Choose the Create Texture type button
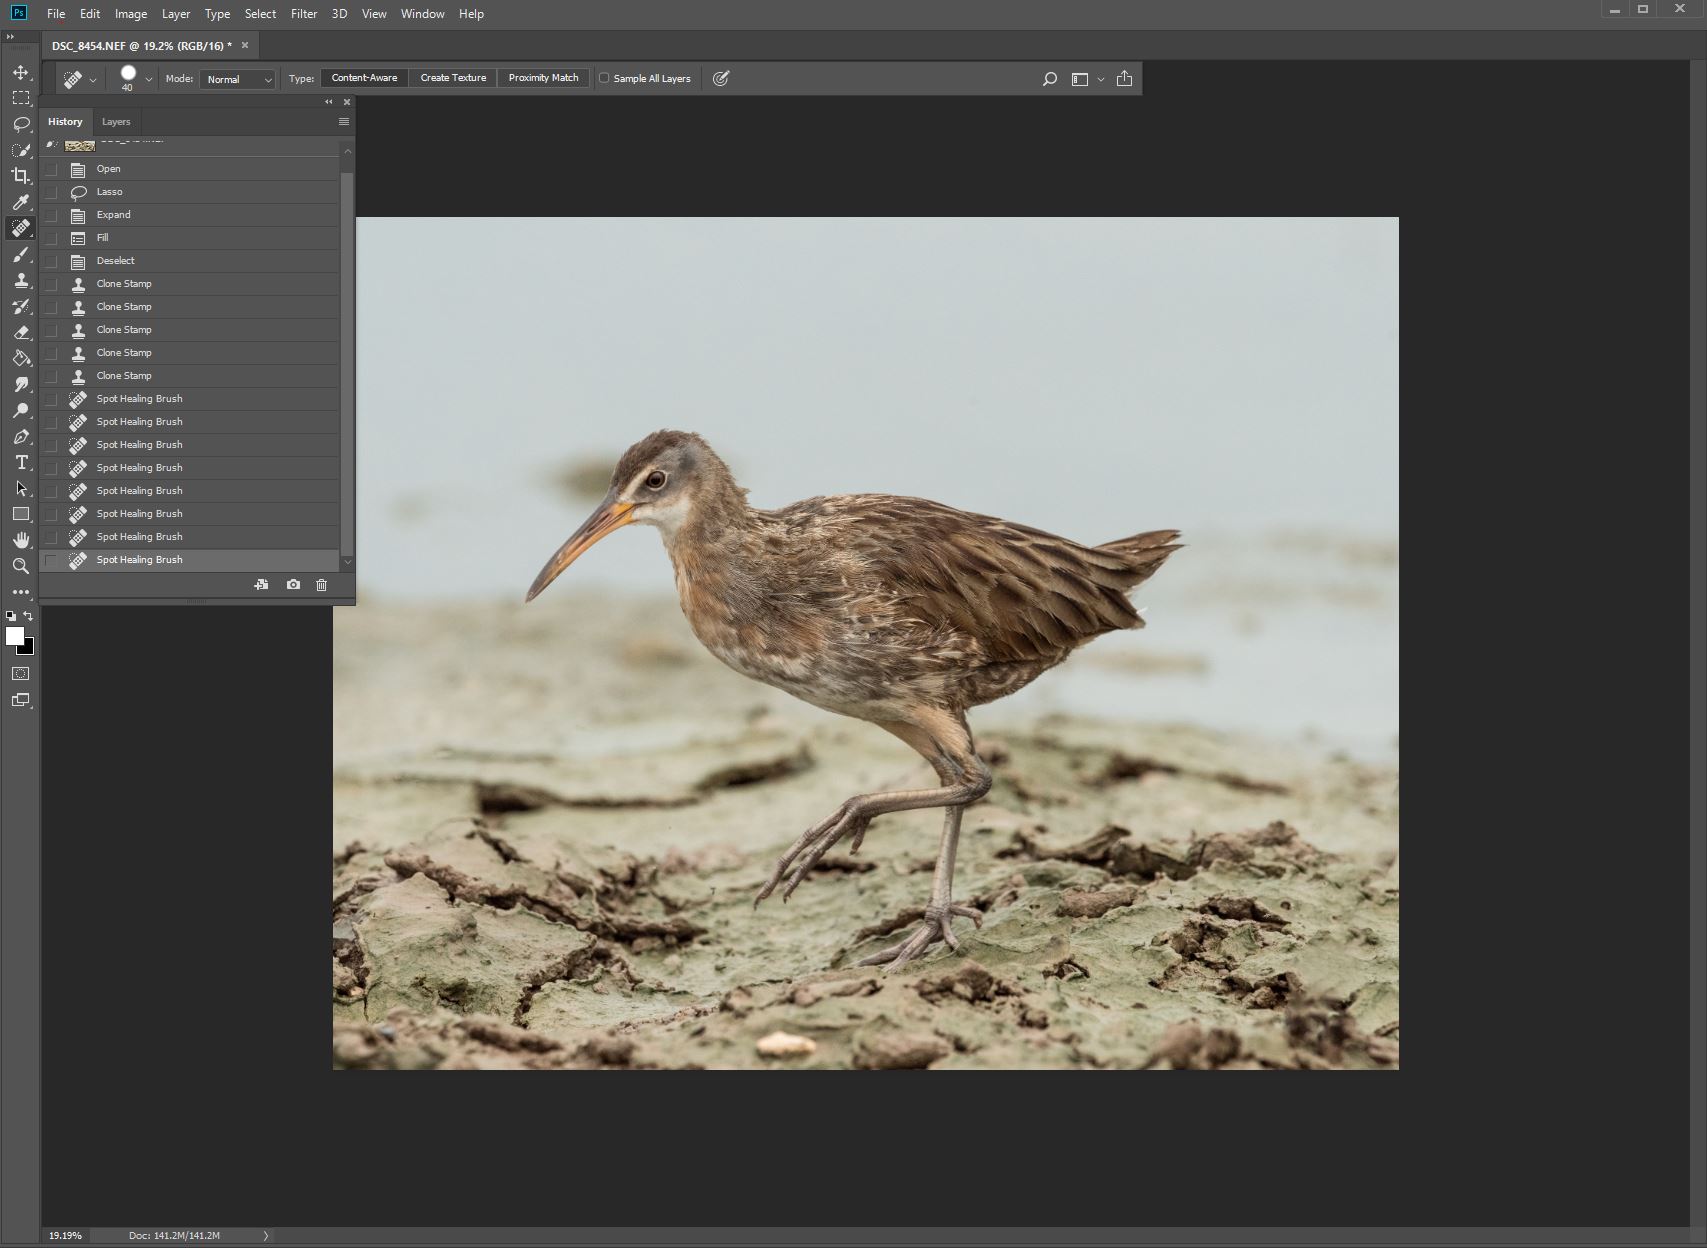 point(453,78)
